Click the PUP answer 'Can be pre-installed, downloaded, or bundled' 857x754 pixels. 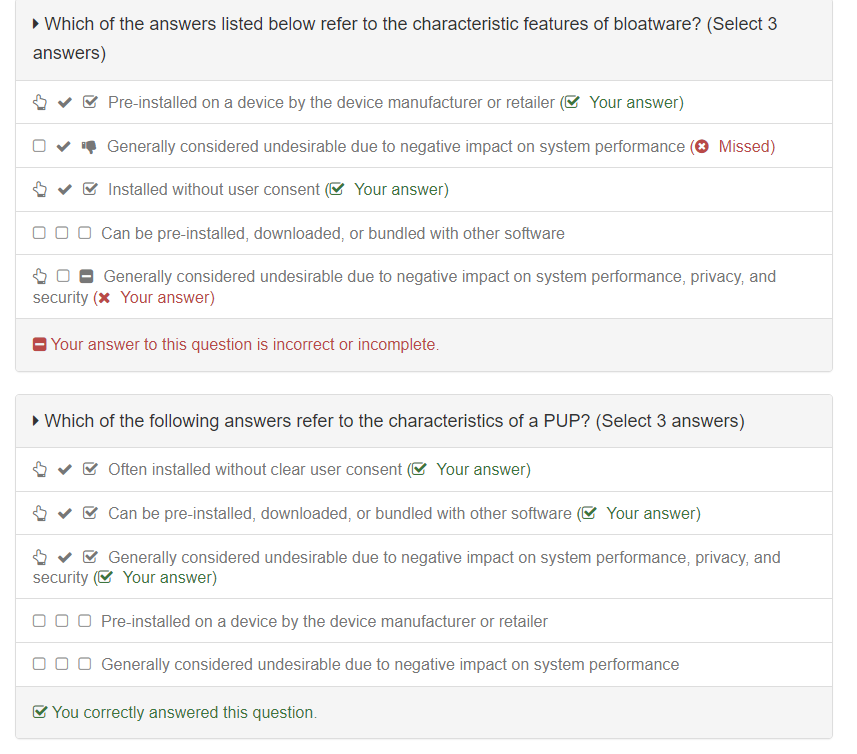[x=340, y=513]
